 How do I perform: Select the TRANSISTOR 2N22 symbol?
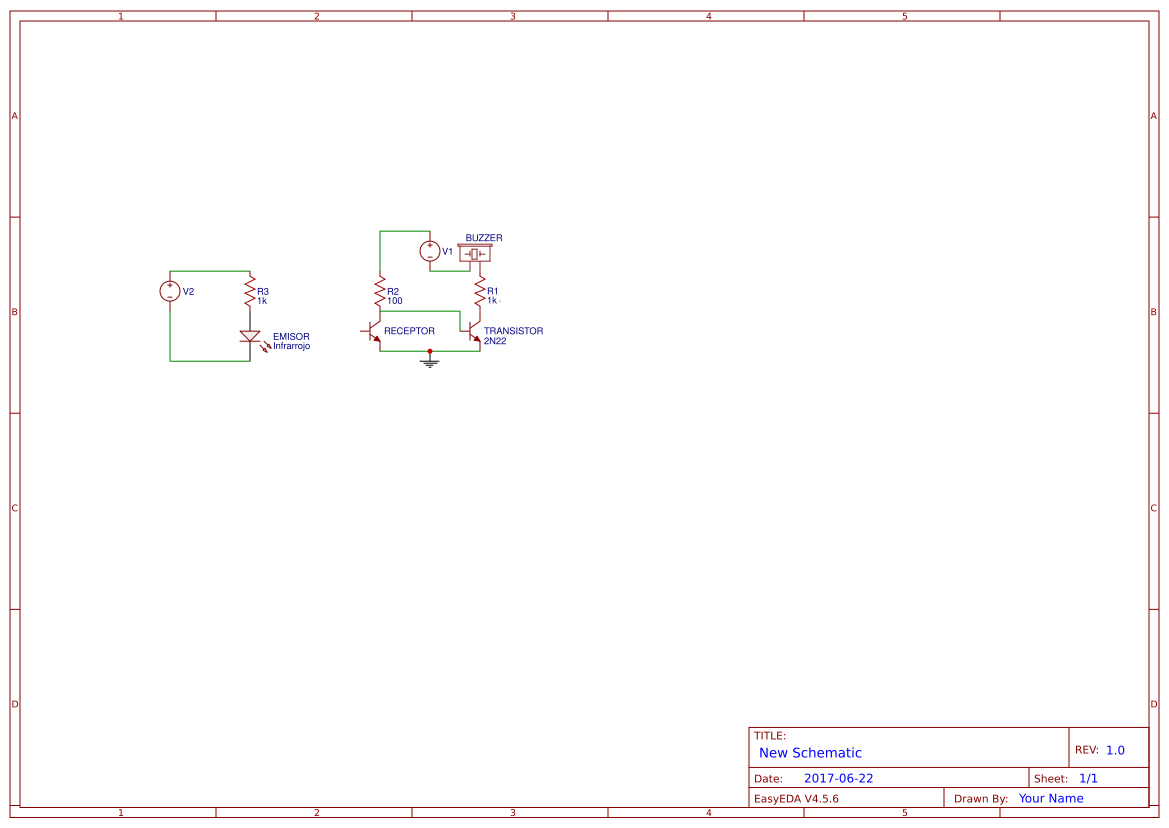(x=472, y=331)
